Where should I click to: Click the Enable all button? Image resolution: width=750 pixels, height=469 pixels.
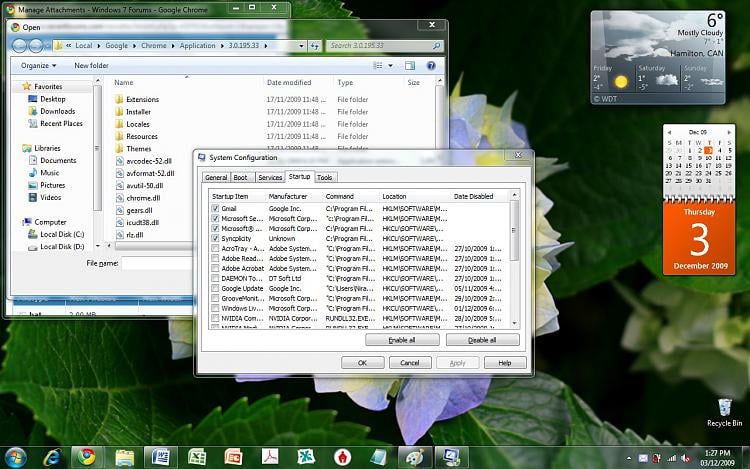click(402, 340)
